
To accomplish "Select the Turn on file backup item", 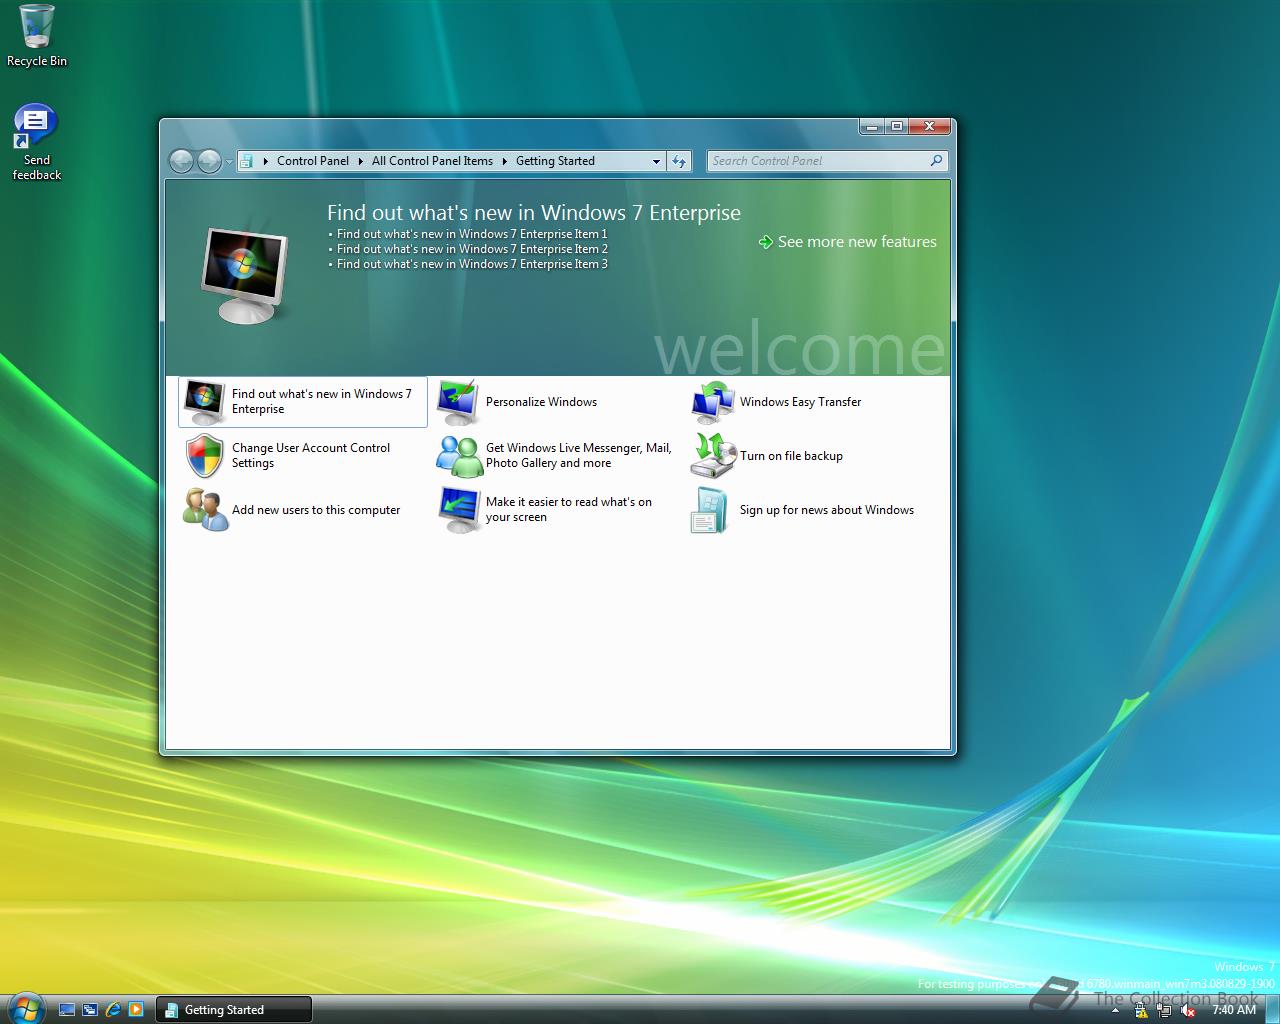I will coord(810,456).
